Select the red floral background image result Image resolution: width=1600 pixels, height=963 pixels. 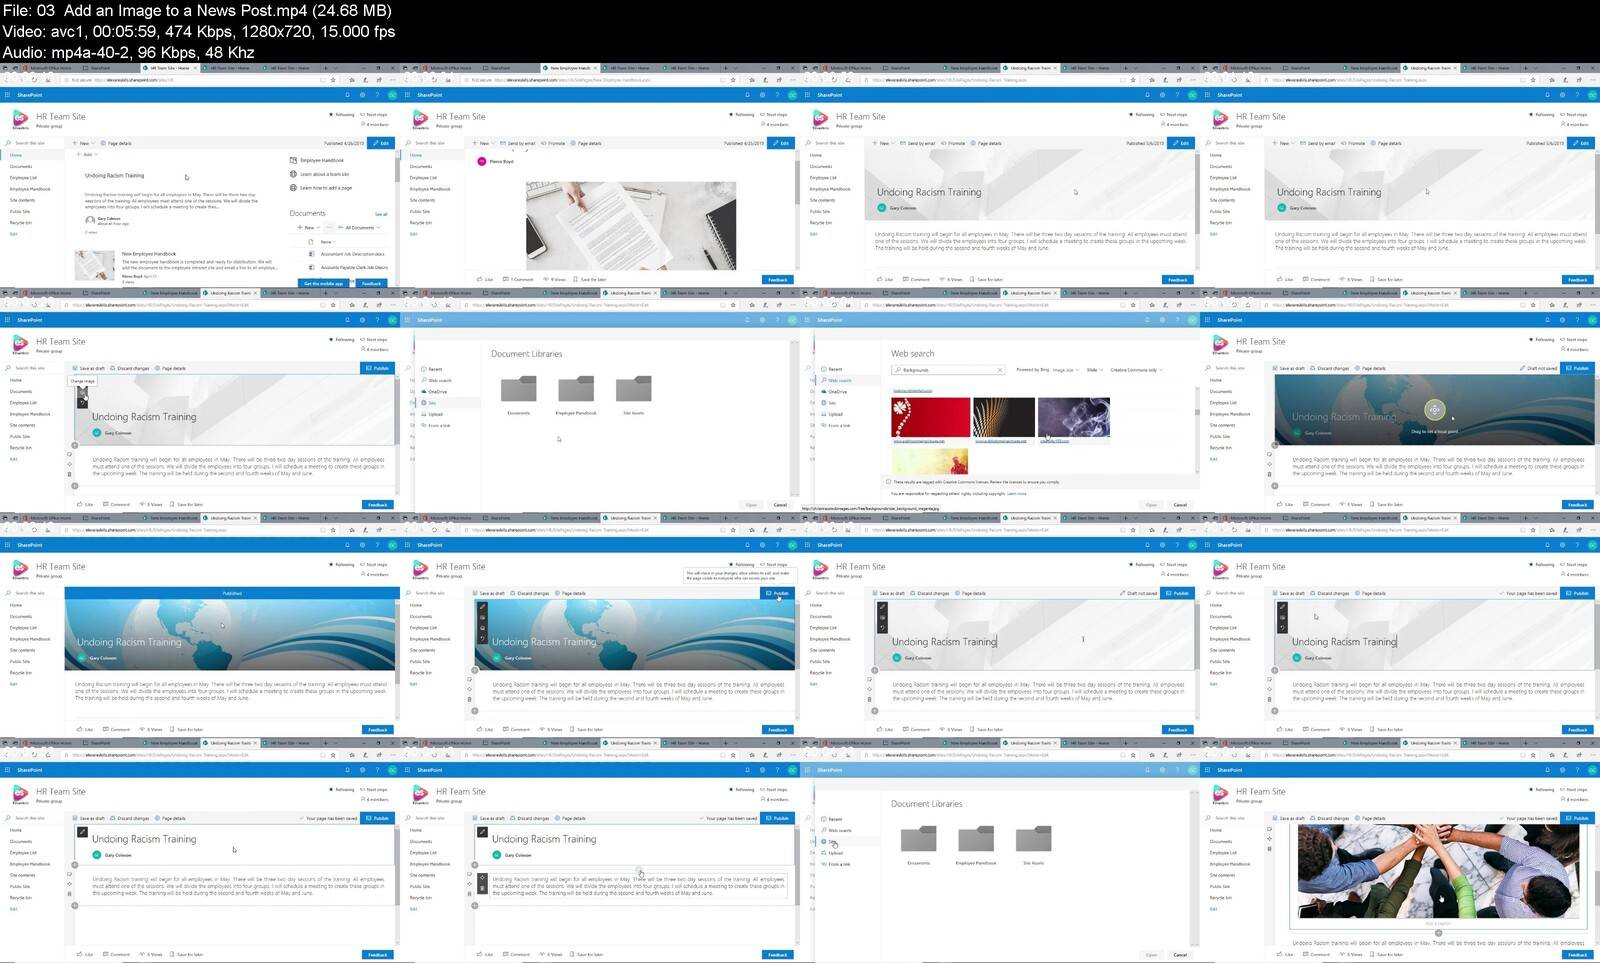[931, 417]
